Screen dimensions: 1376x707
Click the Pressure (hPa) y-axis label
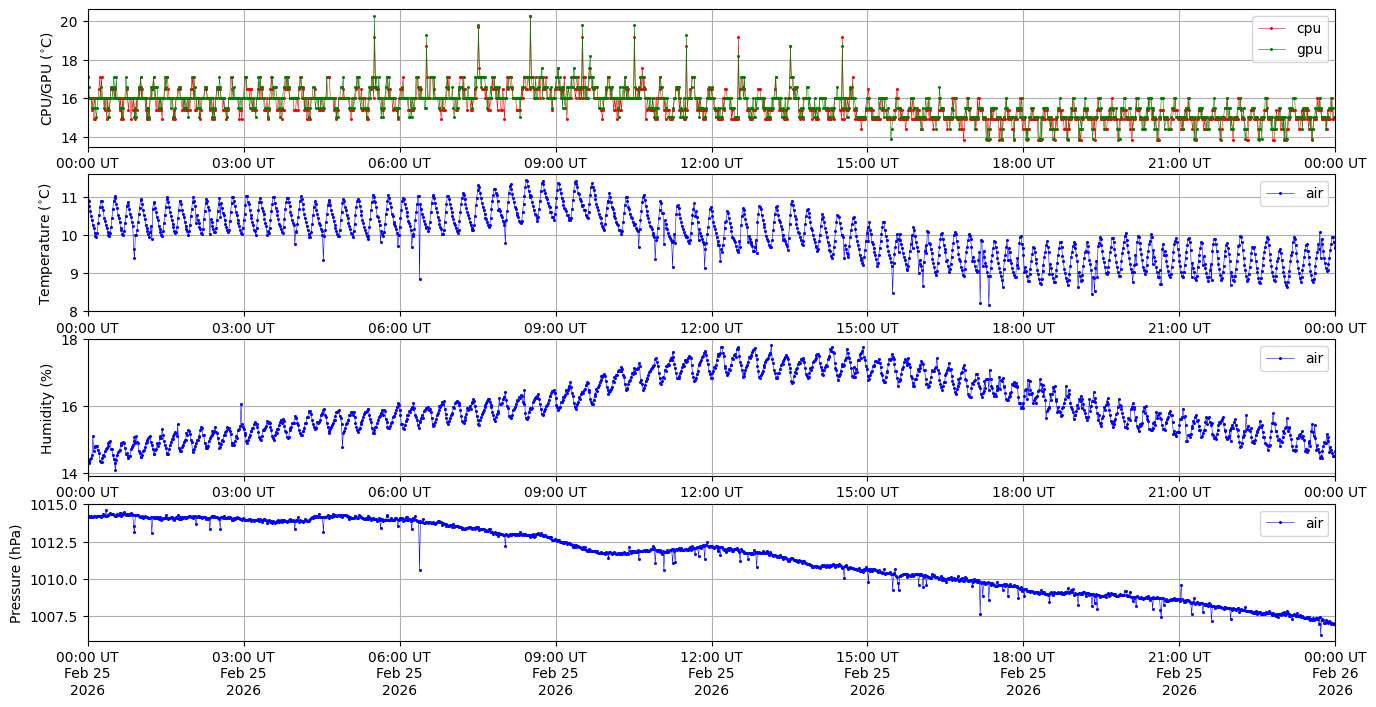(x=16, y=573)
